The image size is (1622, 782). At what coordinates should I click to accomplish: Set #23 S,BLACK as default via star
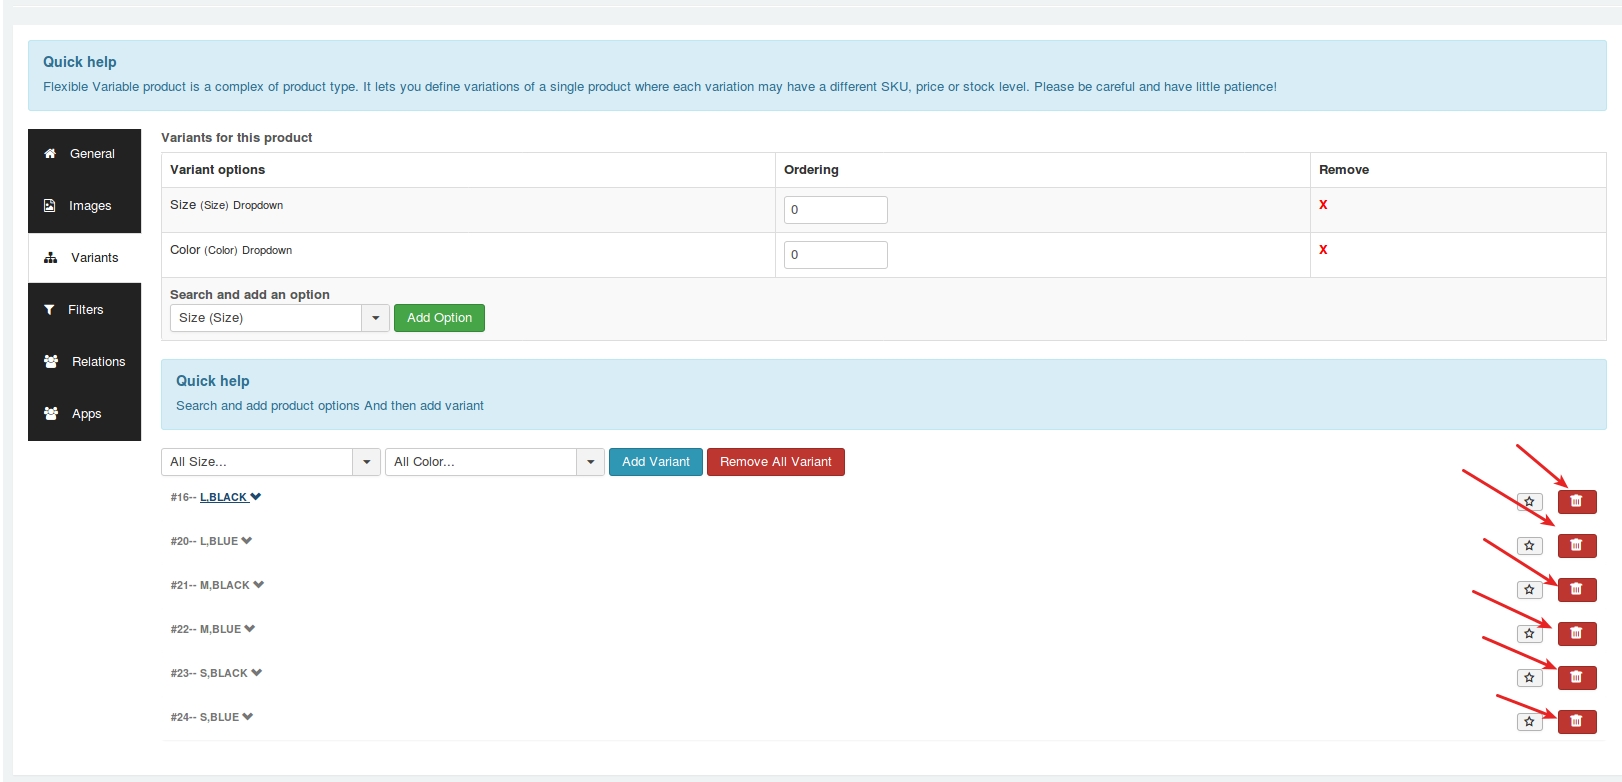[x=1529, y=678]
